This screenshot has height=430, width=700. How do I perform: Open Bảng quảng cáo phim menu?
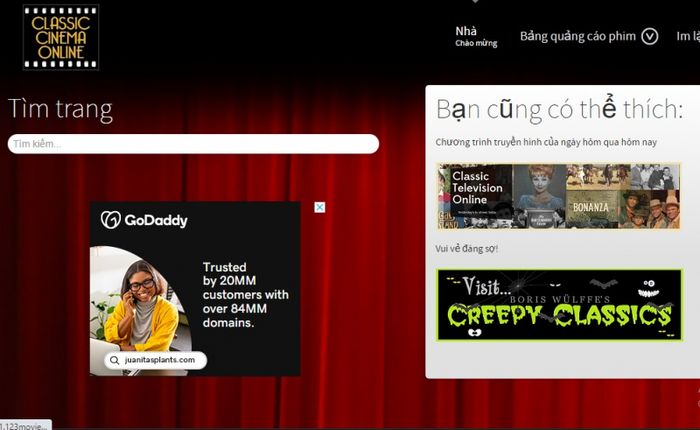[x=578, y=36]
